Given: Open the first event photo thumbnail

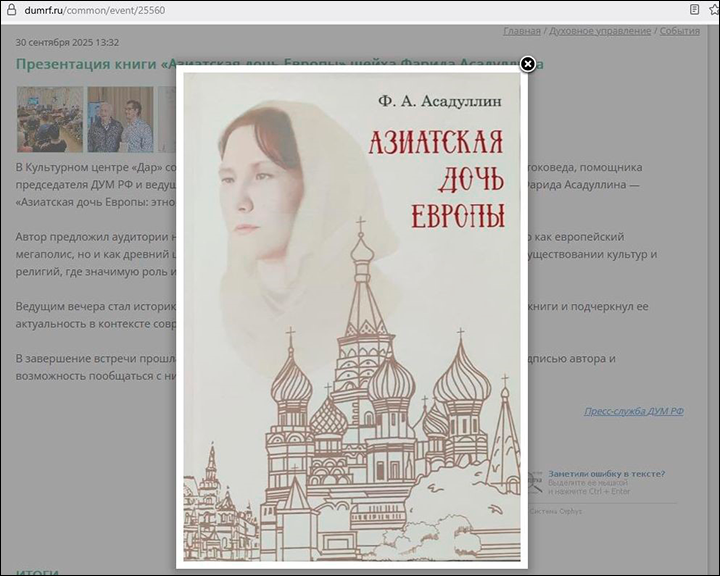Looking at the screenshot, I should click(x=49, y=119).
